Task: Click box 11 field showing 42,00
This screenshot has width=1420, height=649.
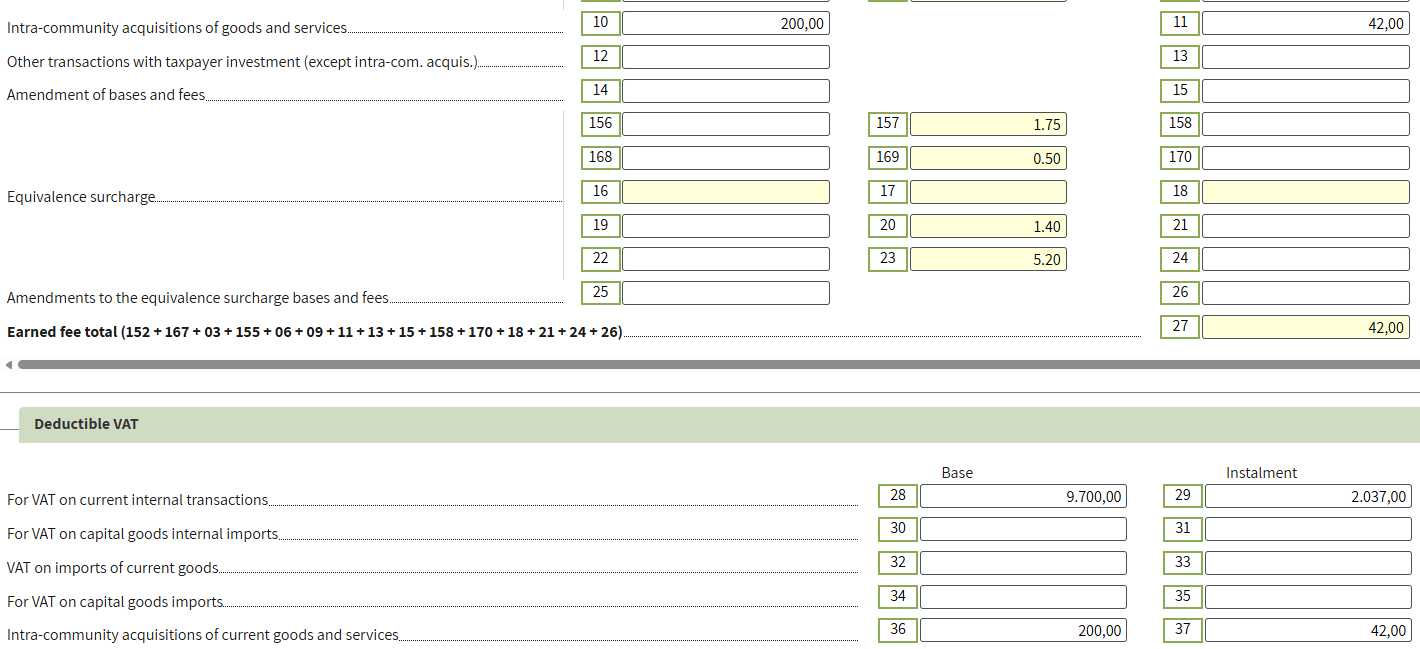Action: click(x=1305, y=23)
